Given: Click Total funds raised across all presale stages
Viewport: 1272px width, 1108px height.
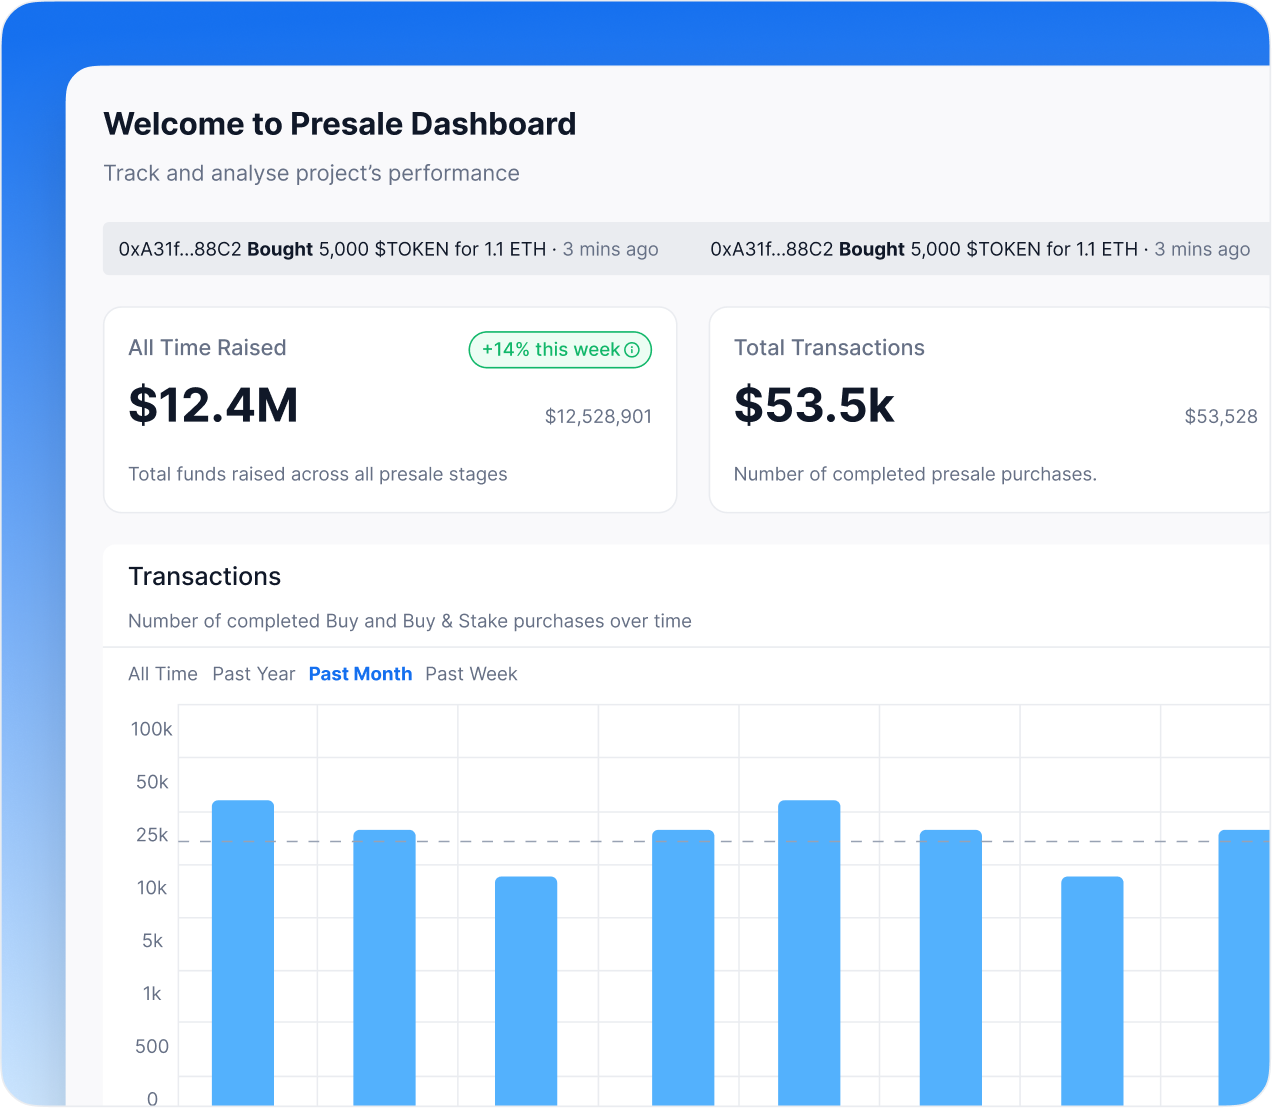Looking at the screenshot, I should click(x=318, y=474).
